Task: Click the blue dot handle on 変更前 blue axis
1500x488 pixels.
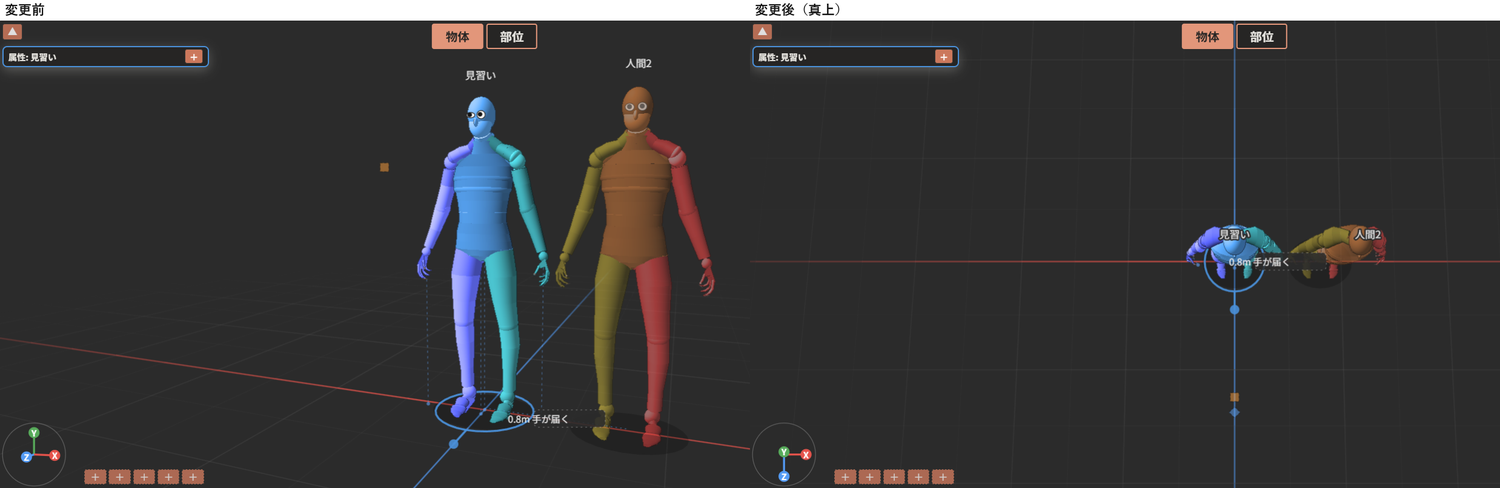Action: coord(454,443)
